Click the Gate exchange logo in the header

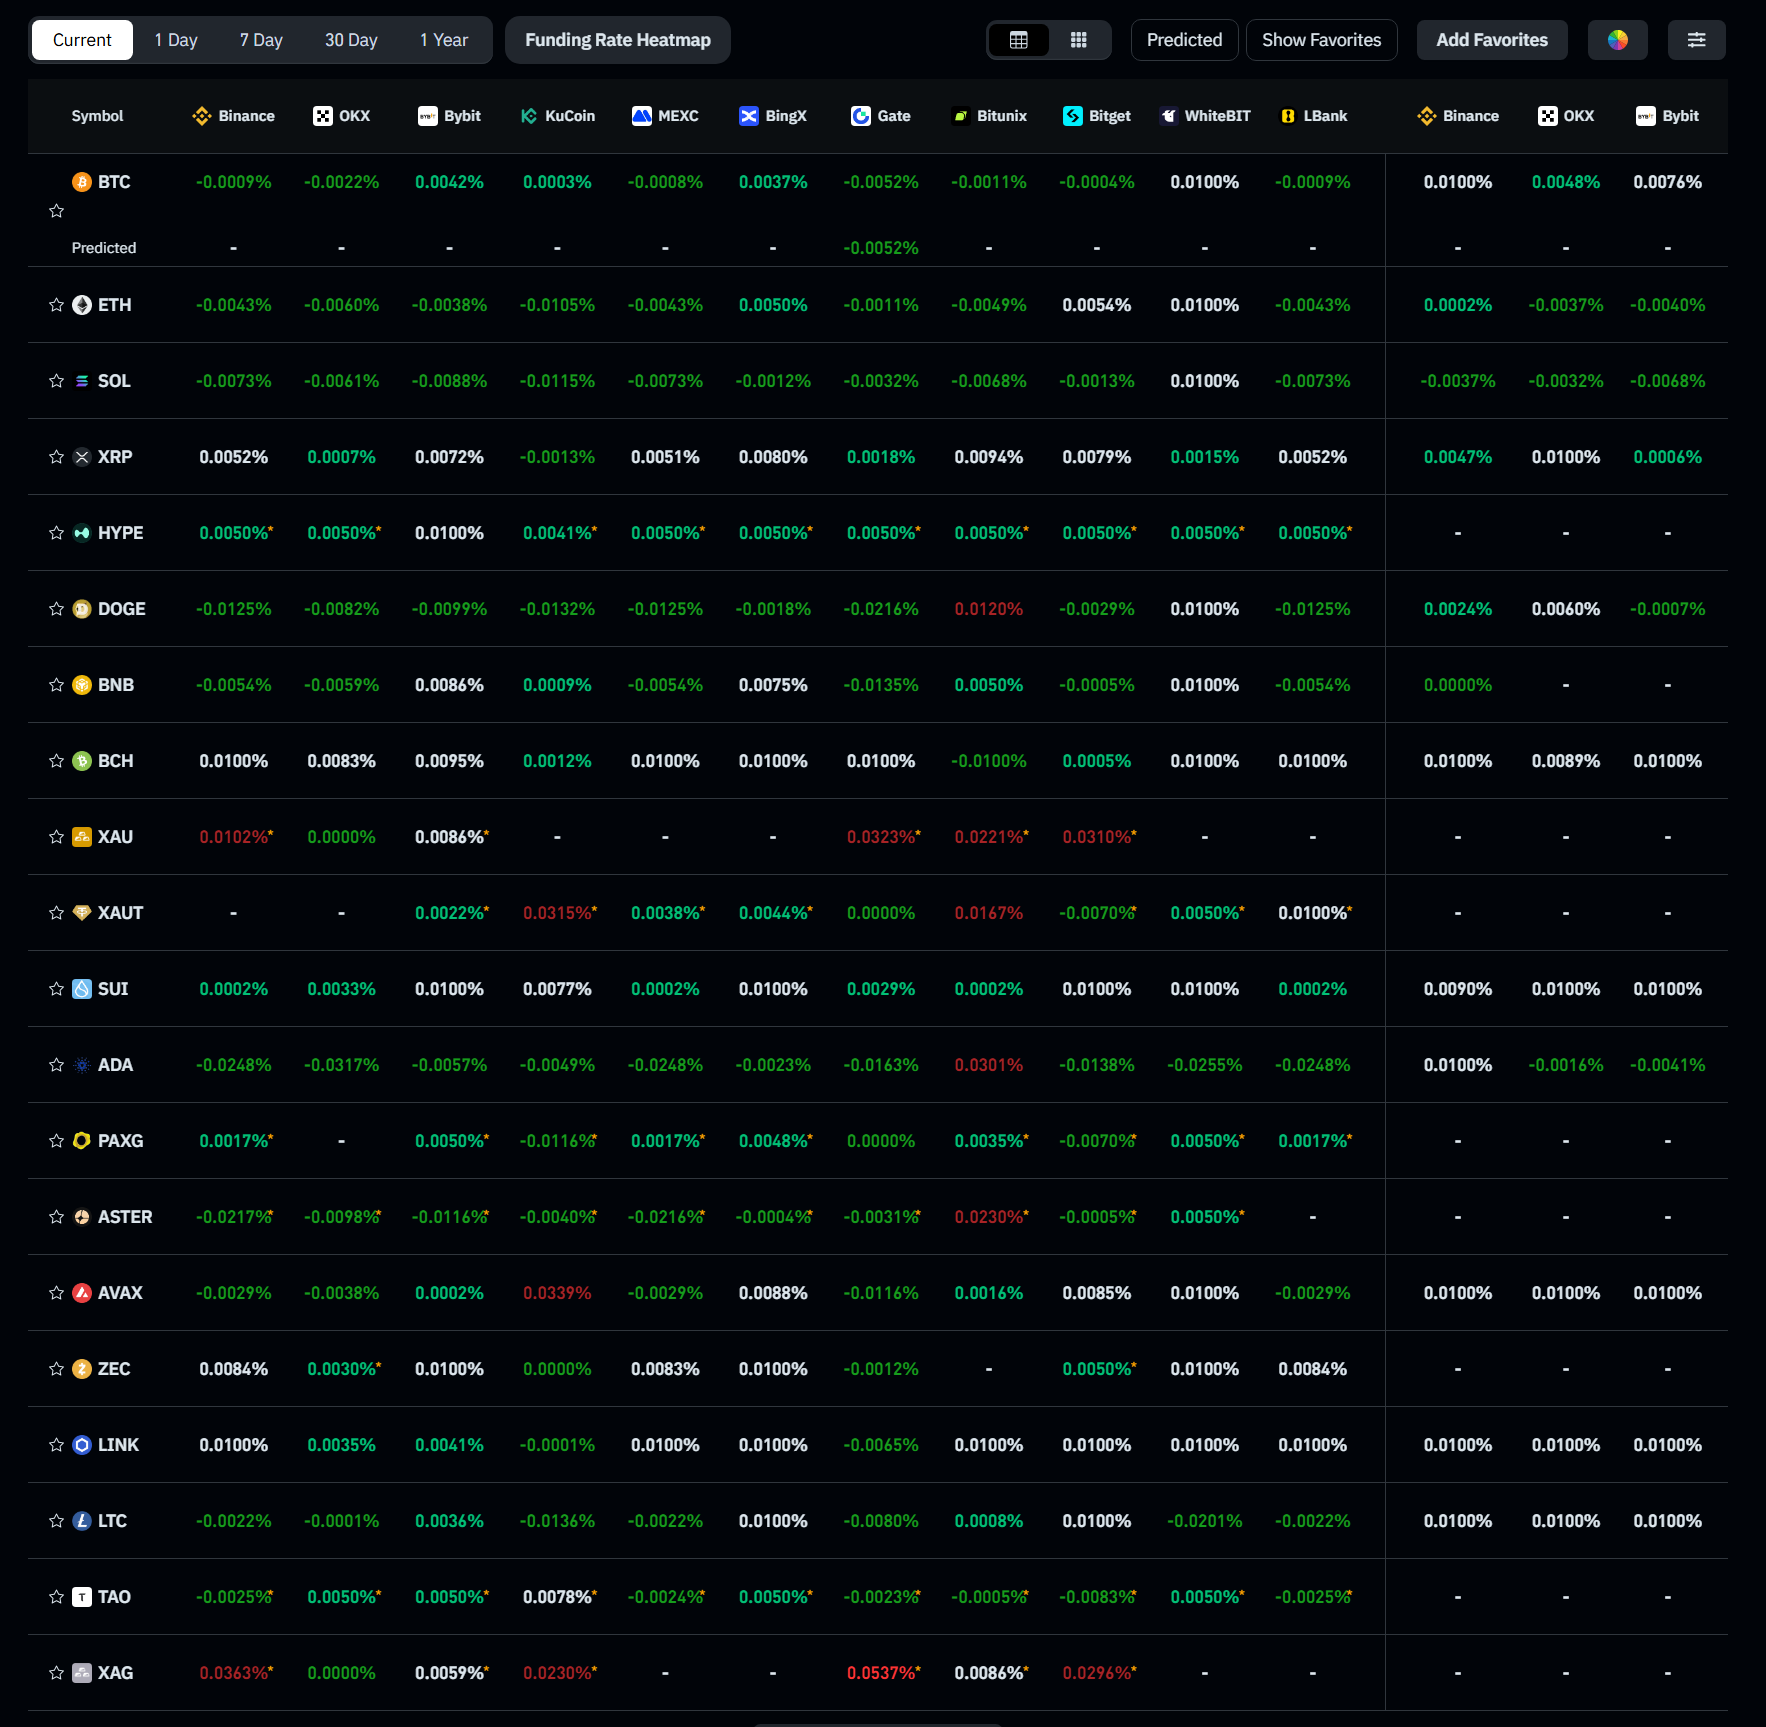pyautogui.click(x=860, y=115)
